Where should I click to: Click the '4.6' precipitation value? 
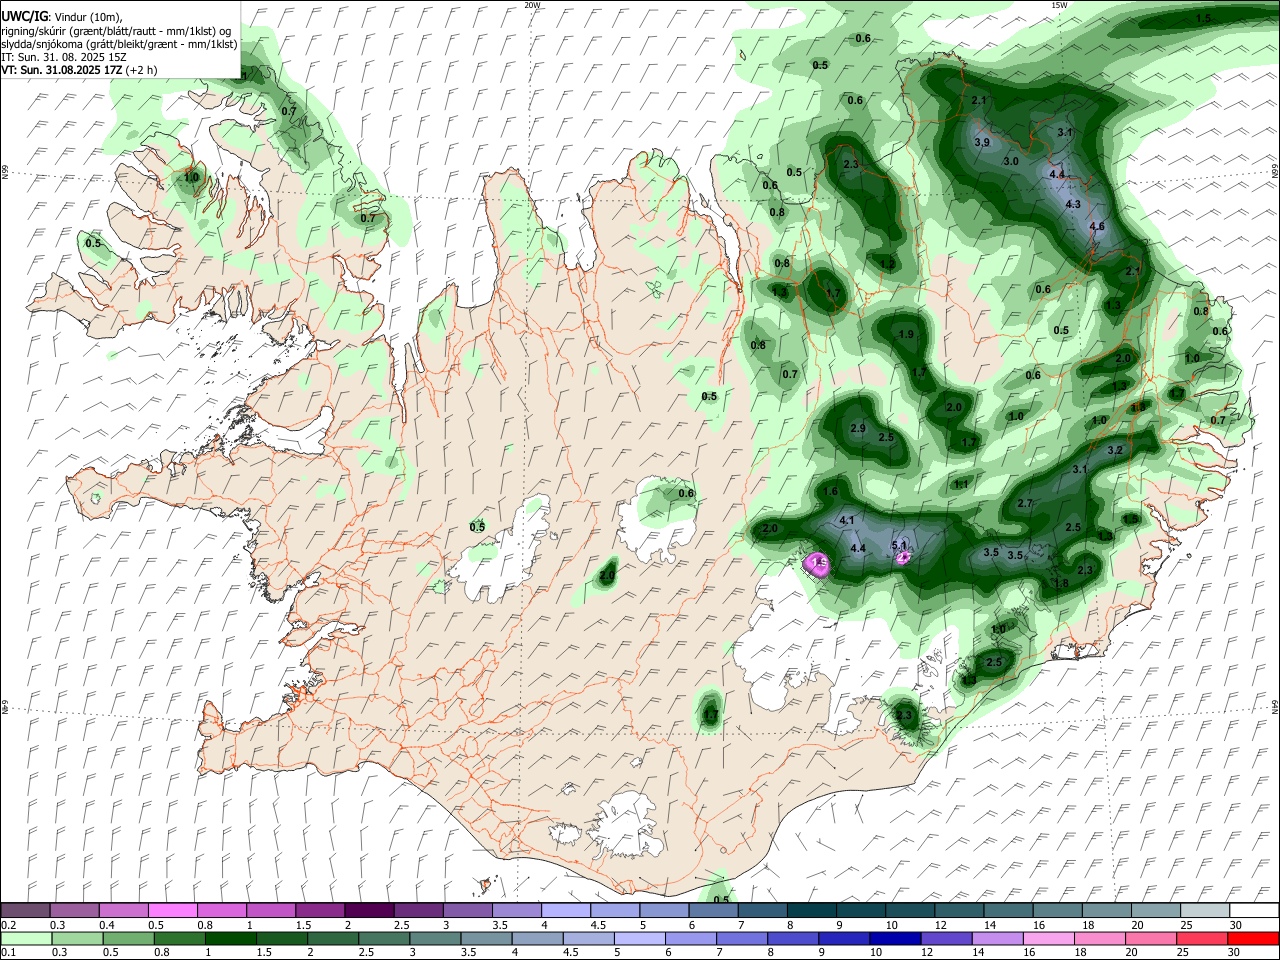[x=1096, y=226]
